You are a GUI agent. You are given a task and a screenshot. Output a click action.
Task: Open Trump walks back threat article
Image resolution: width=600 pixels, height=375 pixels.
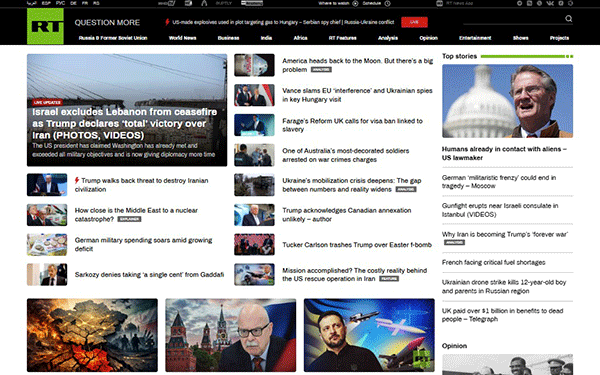pos(142,185)
